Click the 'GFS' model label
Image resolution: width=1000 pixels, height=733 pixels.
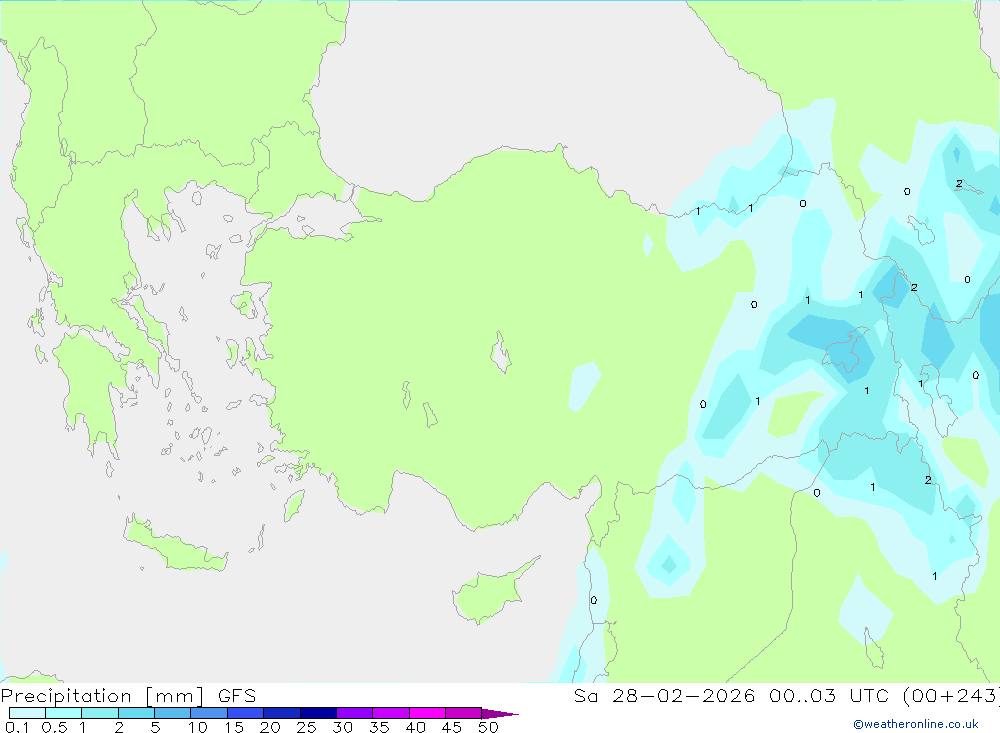coord(237,696)
